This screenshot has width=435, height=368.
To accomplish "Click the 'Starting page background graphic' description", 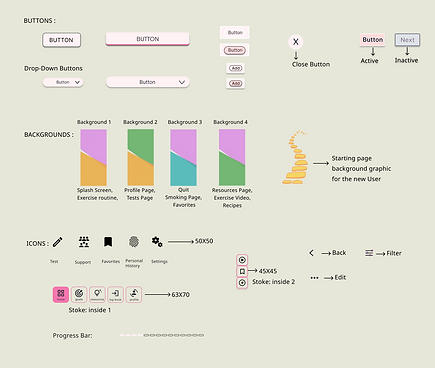I will pos(361,169).
